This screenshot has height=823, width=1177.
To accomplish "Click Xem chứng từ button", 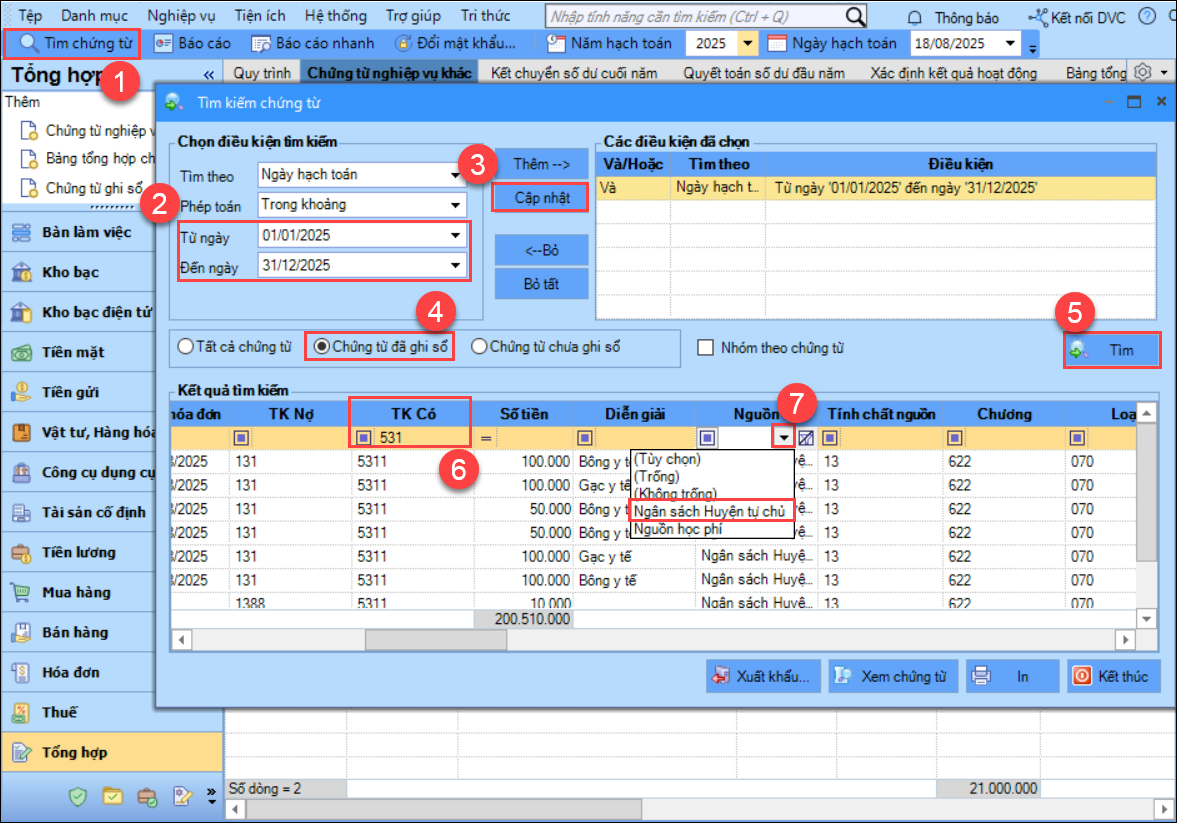I will 893,677.
